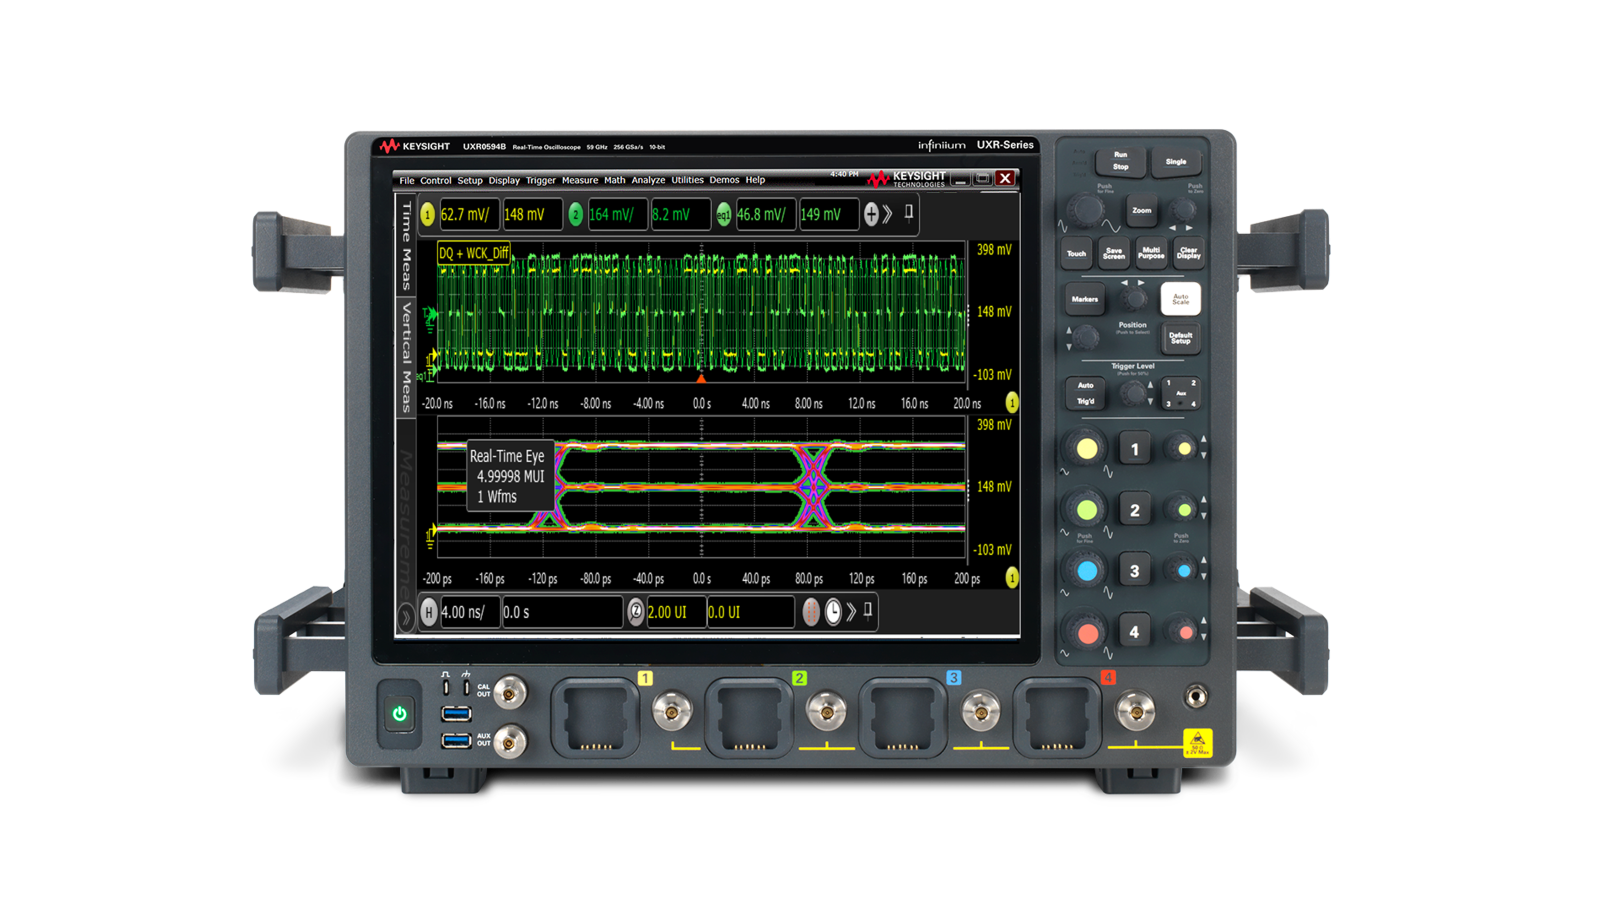Viewport: 1600px width, 900px height.
Task: Add a waveform with the plus icon
Action: point(871,214)
